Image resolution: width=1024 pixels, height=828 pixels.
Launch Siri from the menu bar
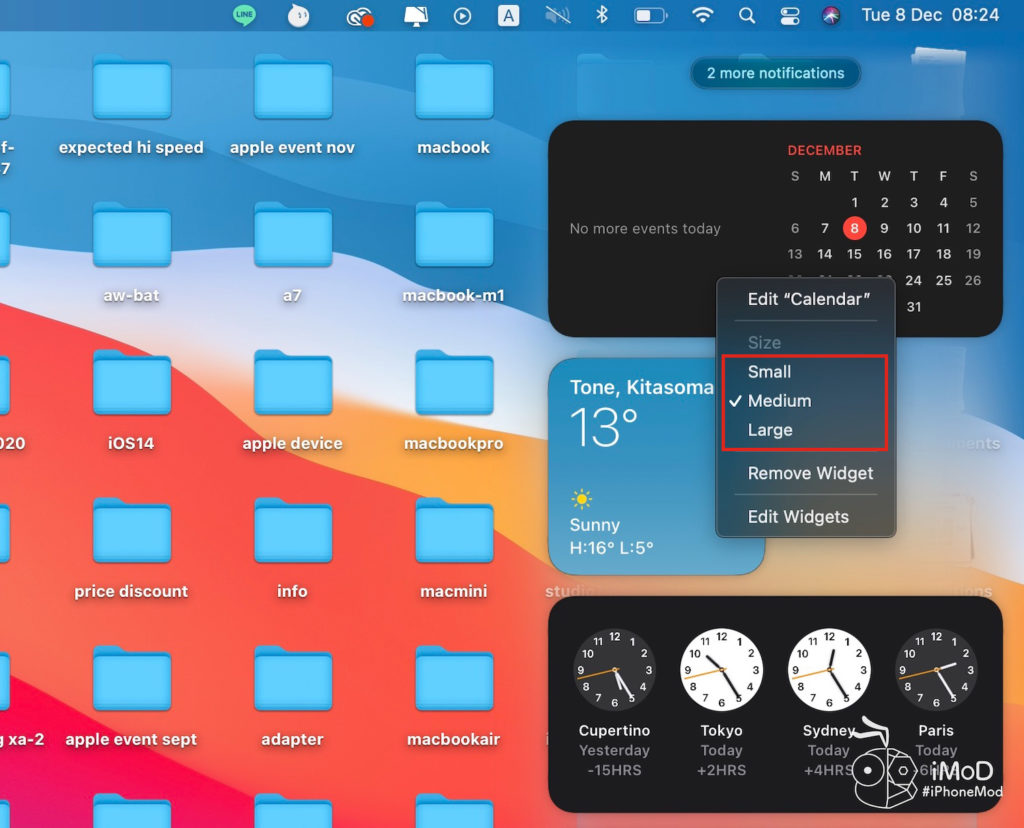pos(830,15)
